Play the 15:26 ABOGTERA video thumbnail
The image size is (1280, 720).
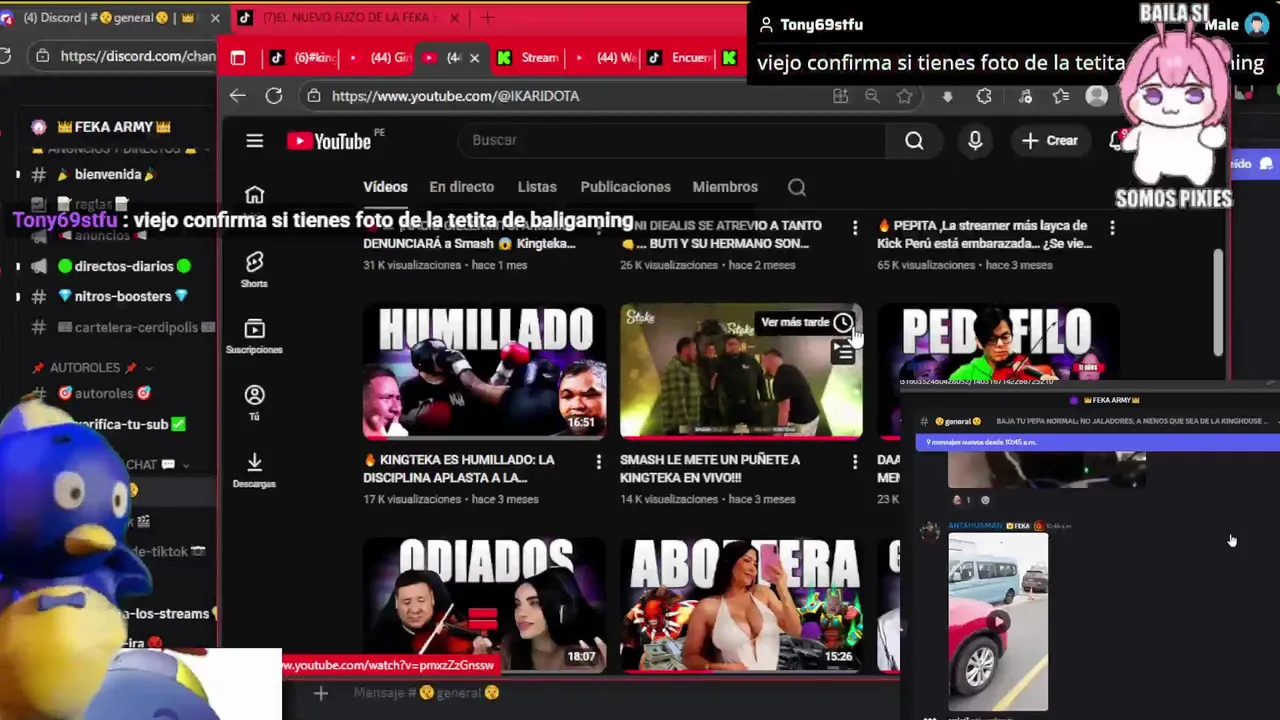(741, 605)
